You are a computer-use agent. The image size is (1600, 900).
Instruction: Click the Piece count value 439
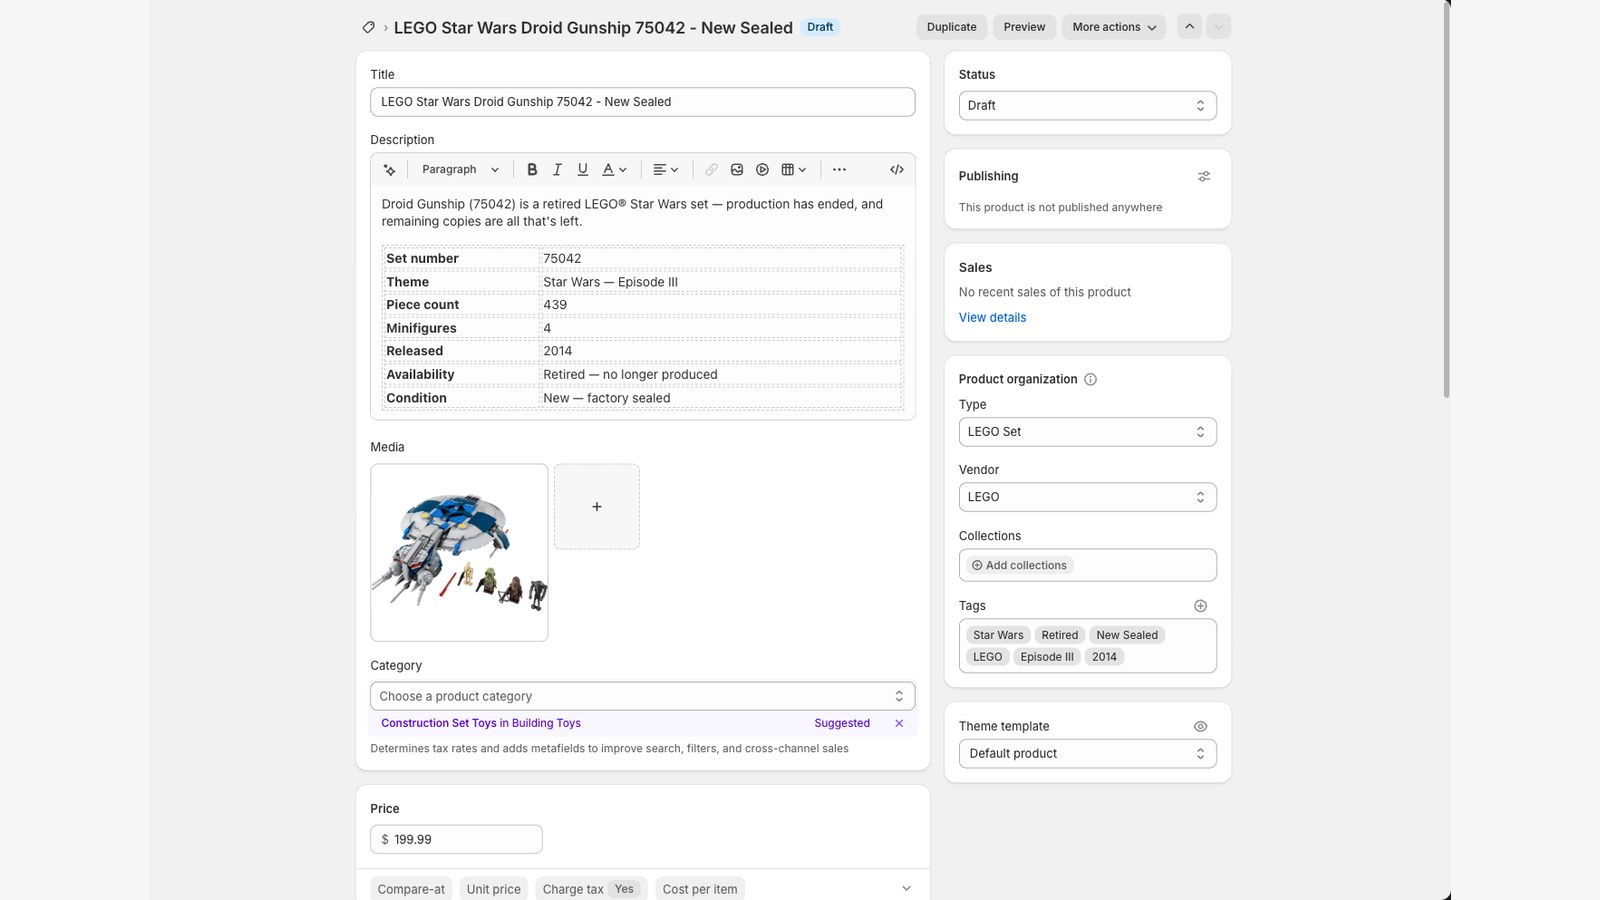click(721, 305)
